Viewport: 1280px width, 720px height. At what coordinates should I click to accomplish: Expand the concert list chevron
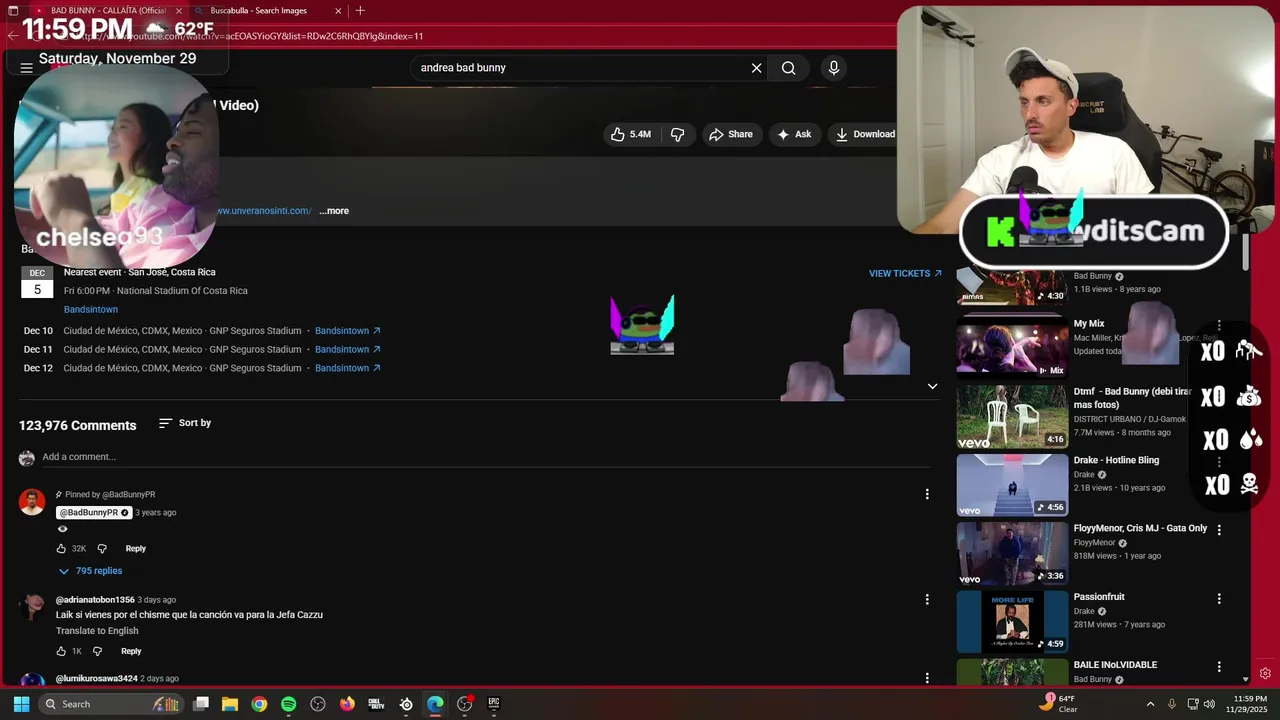point(932,387)
